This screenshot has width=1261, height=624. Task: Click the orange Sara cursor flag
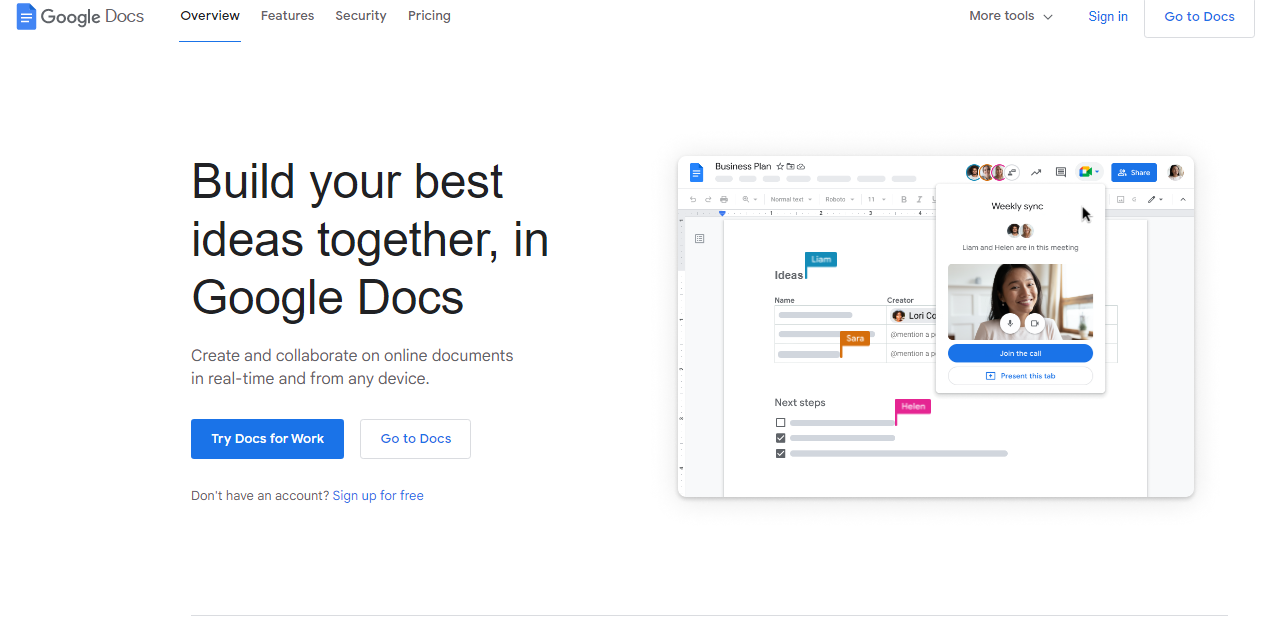tap(855, 338)
